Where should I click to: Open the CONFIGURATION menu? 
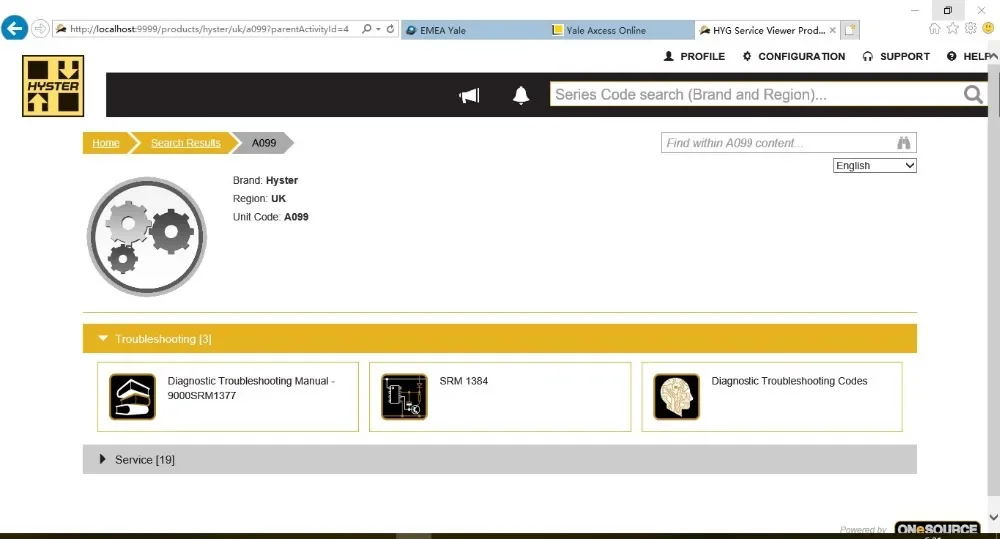coord(793,56)
